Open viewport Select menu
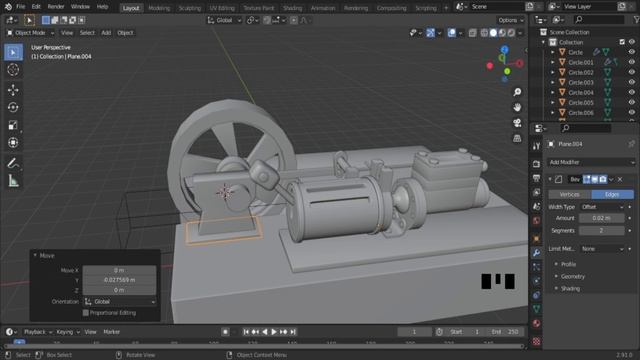640x360 pixels. pyautogui.click(x=87, y=33)
